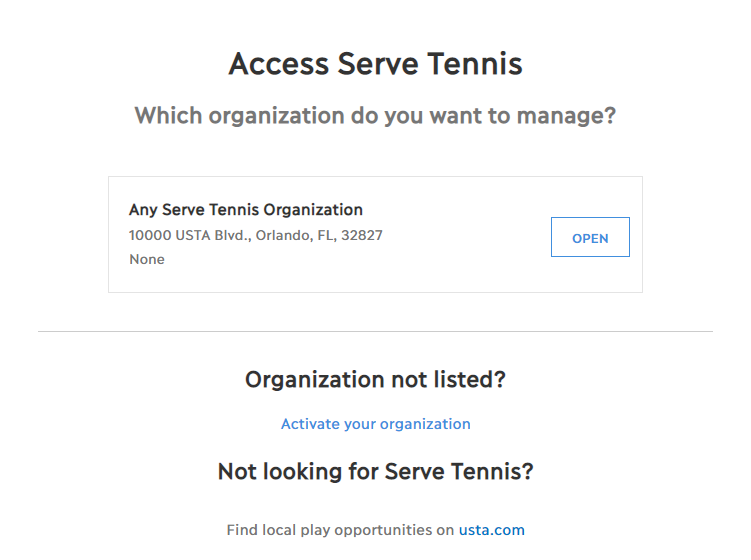Click the word opportunities near usta.com
Viewport: 751px width, 560px height.
383,530
